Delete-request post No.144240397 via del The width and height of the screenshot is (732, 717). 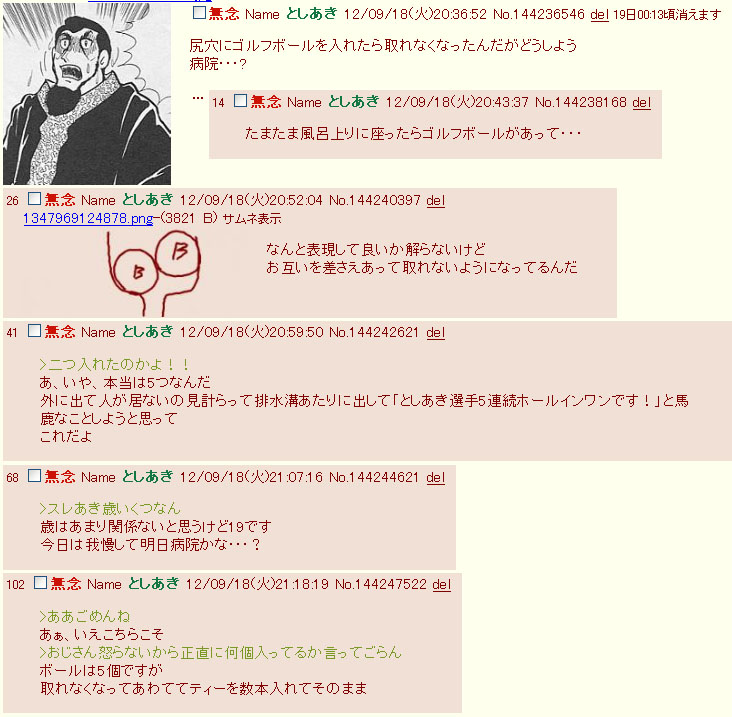436,201
